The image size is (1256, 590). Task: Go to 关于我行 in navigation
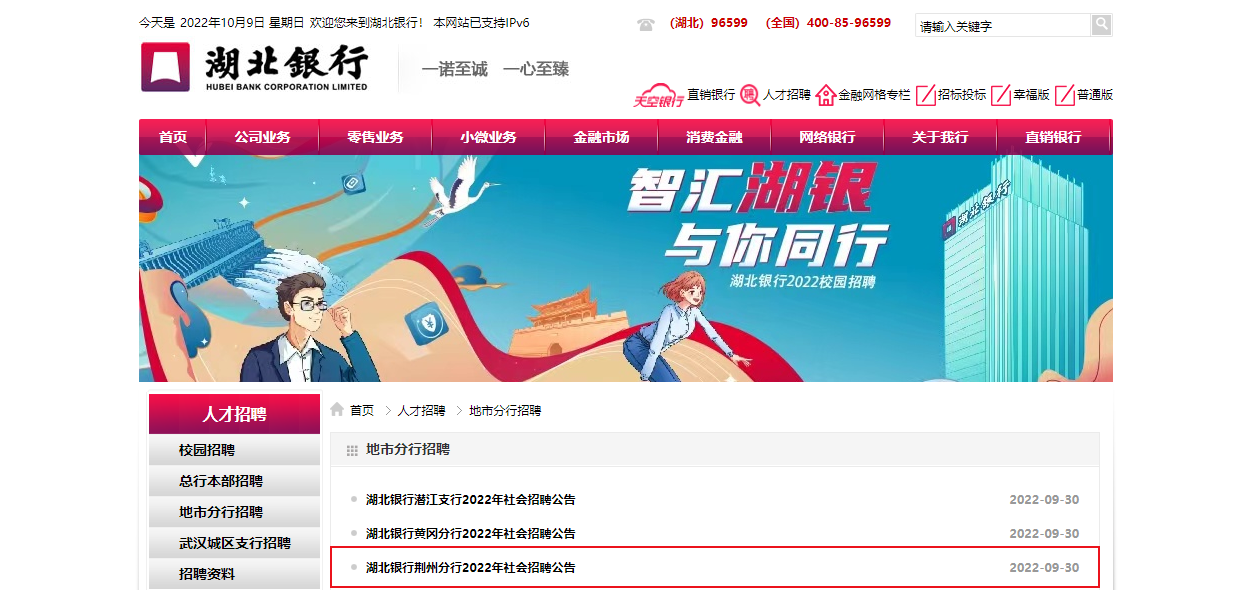[x=940, y=137]
